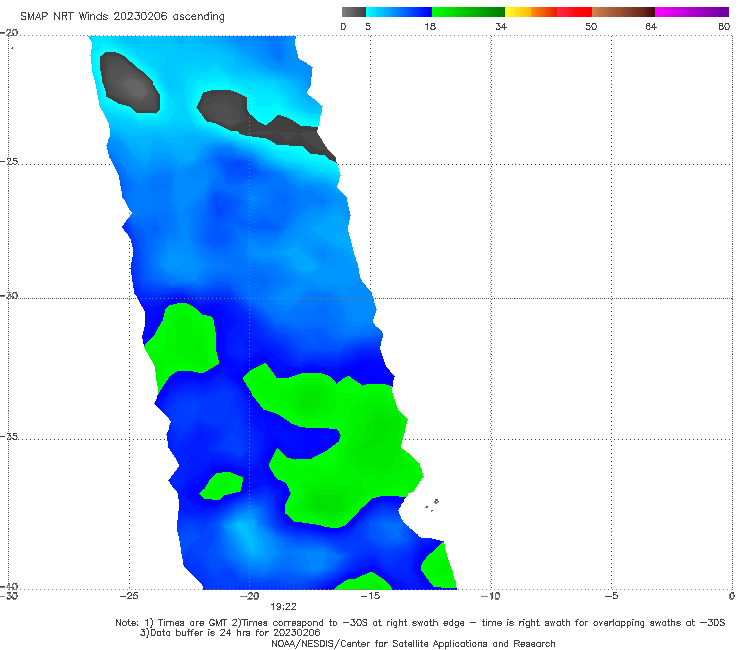Click the small green patch left of -20 longitude
The width and height of the screenshot is (740, 650).
point(222,485)
